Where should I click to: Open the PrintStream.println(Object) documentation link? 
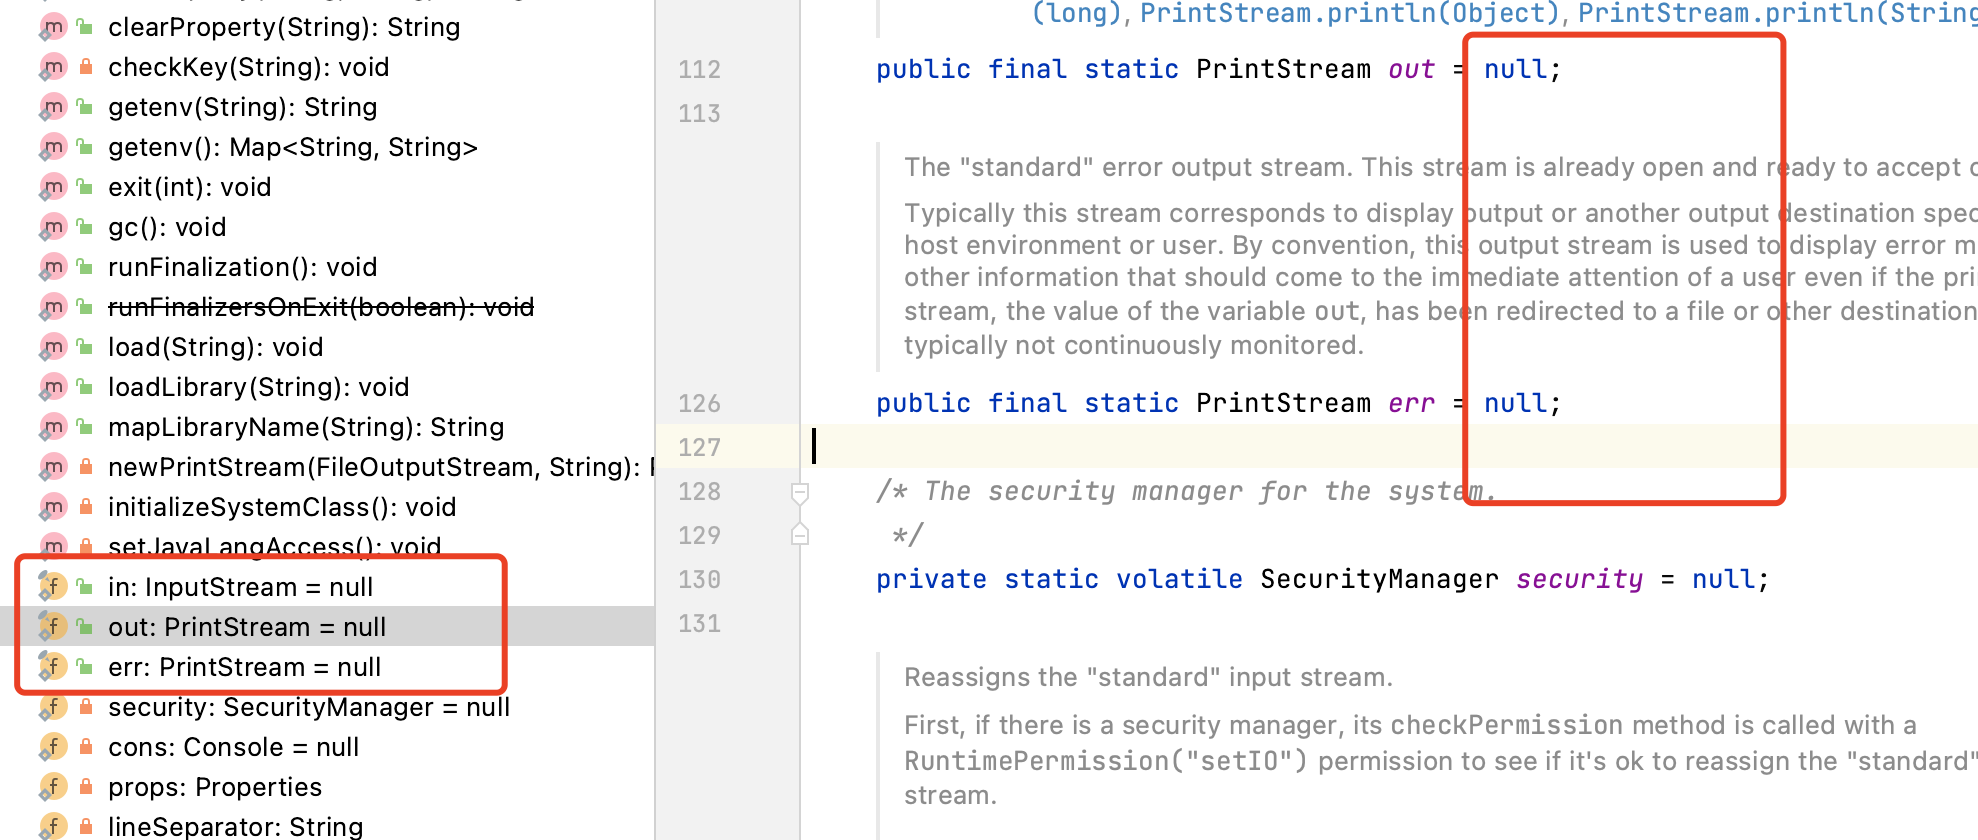coord(1350,13)
